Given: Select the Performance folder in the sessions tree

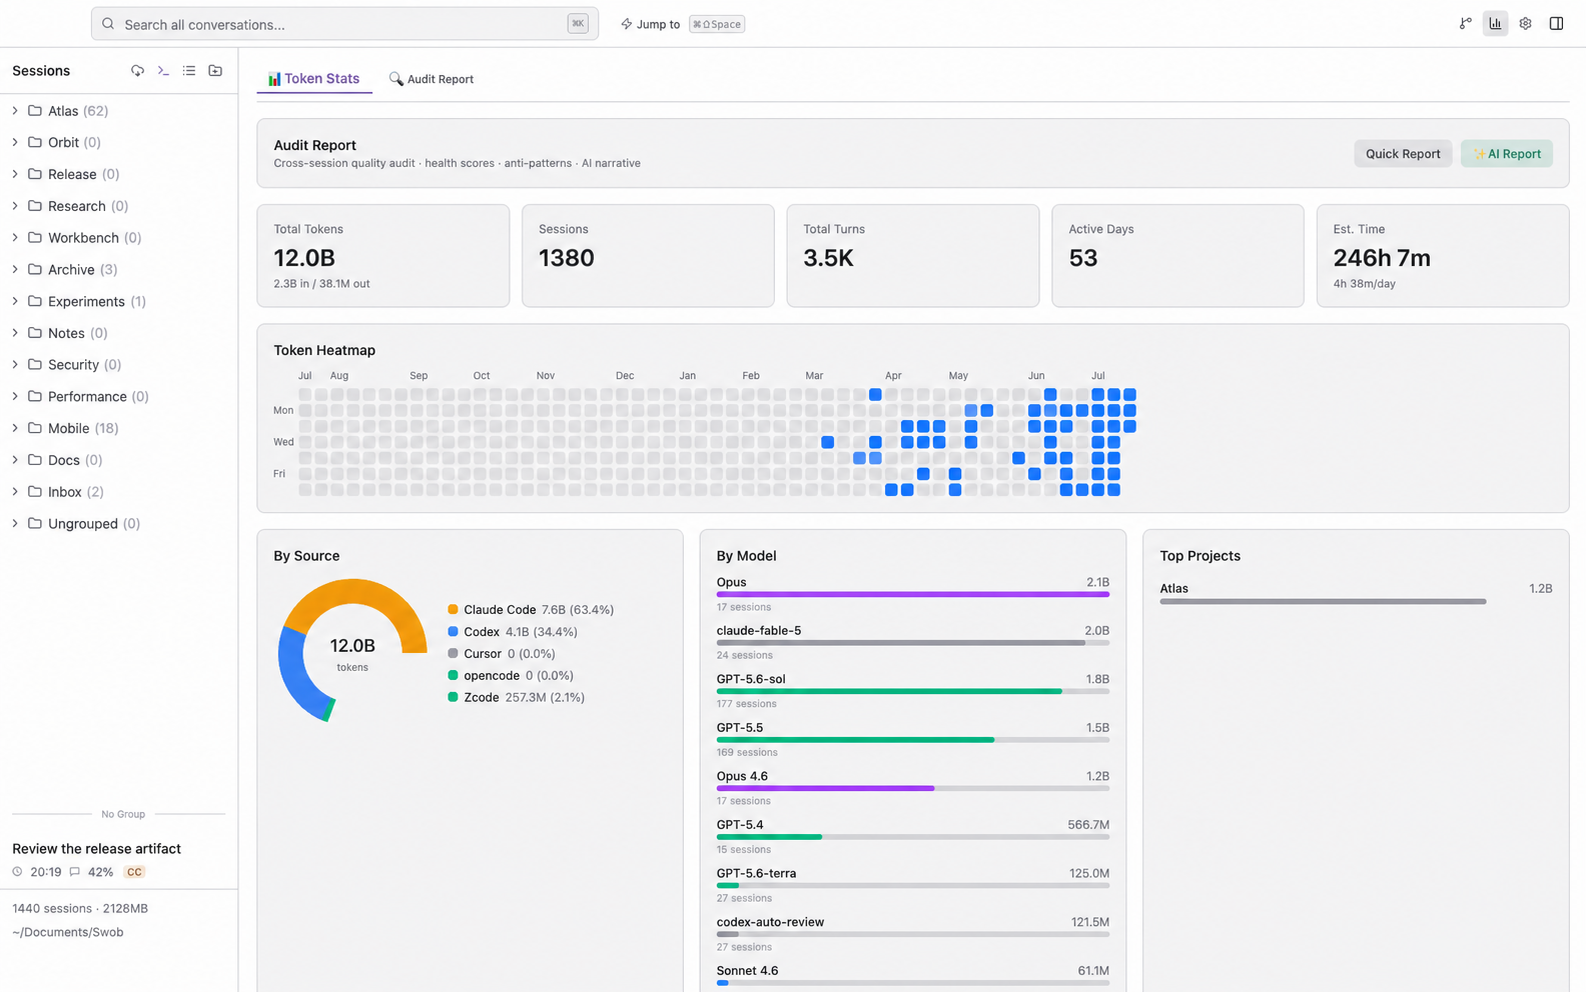Looking at the screenshot, I should (119, 396).
